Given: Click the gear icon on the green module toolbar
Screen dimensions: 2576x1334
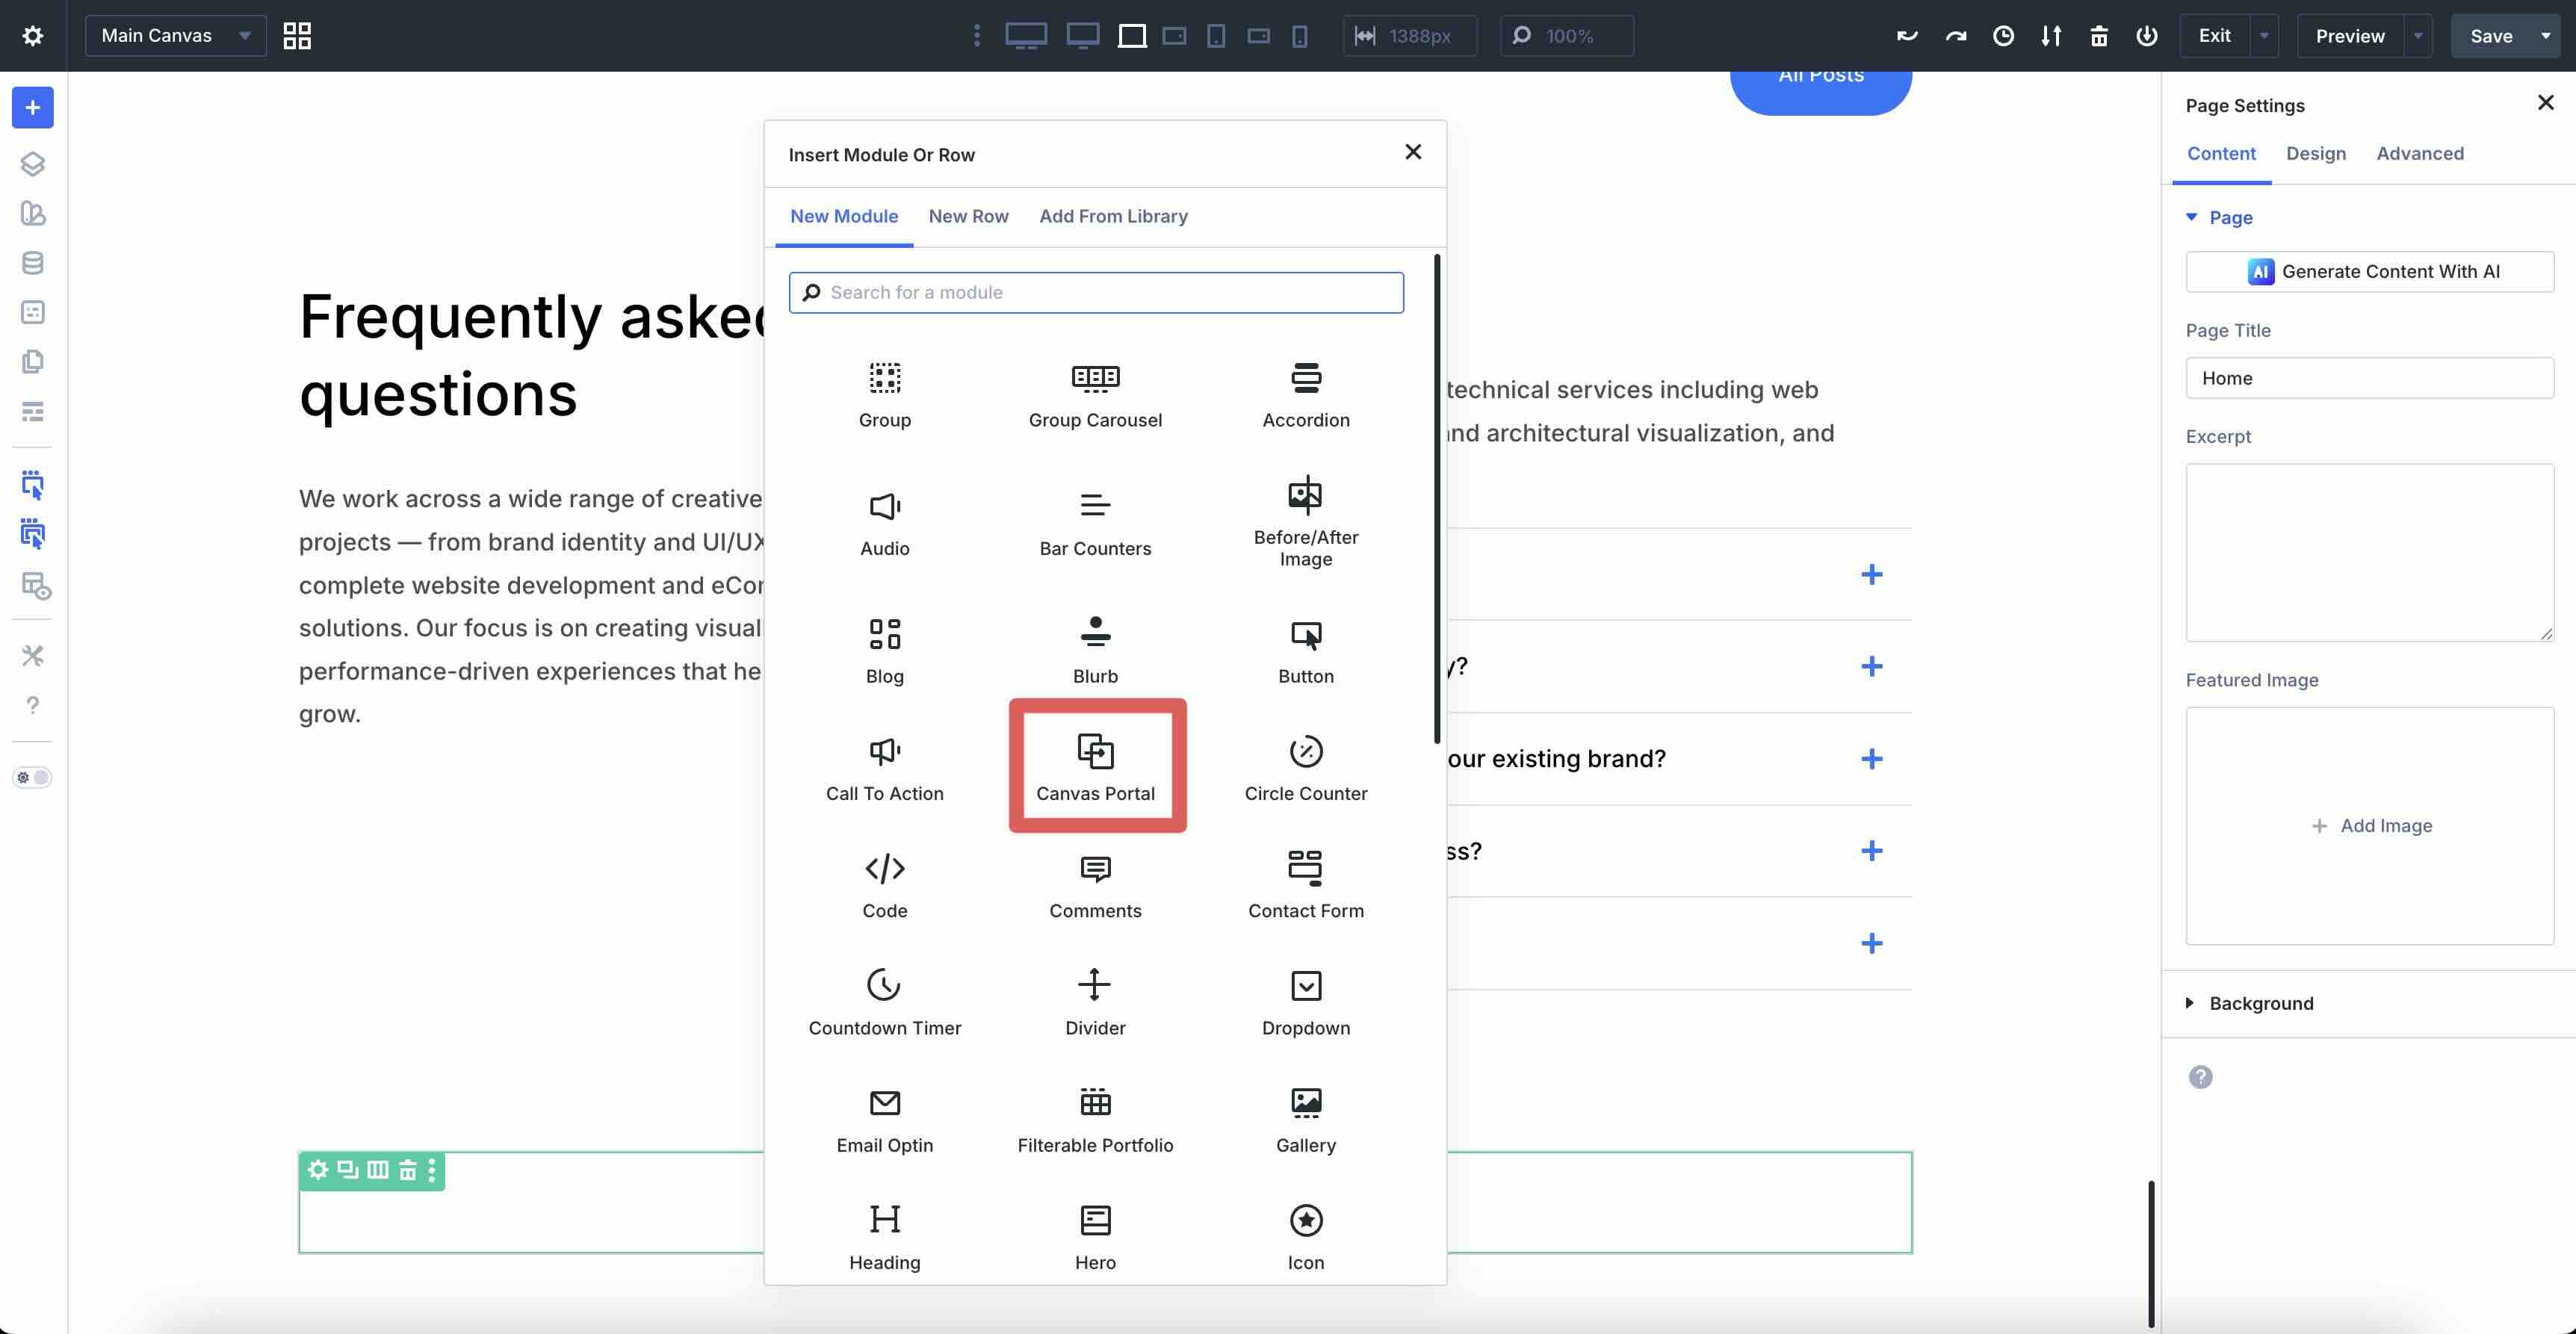Looking at the screenshot, I should point(318,1170).
